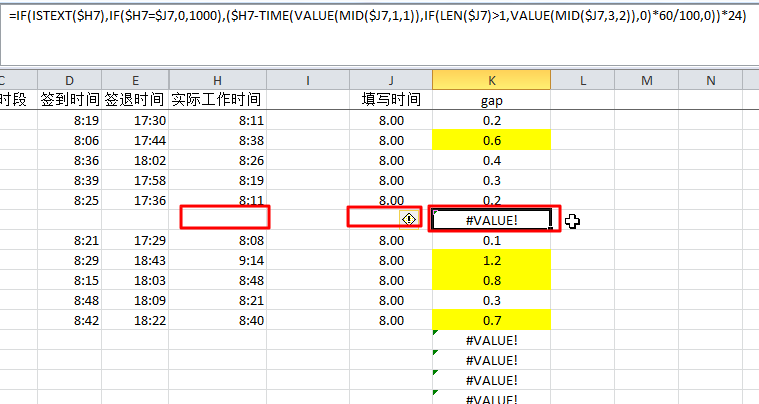The image size is (759, 404).
Task: Select the 17:29 sign-out cell
Action: [x=135, y=240]
